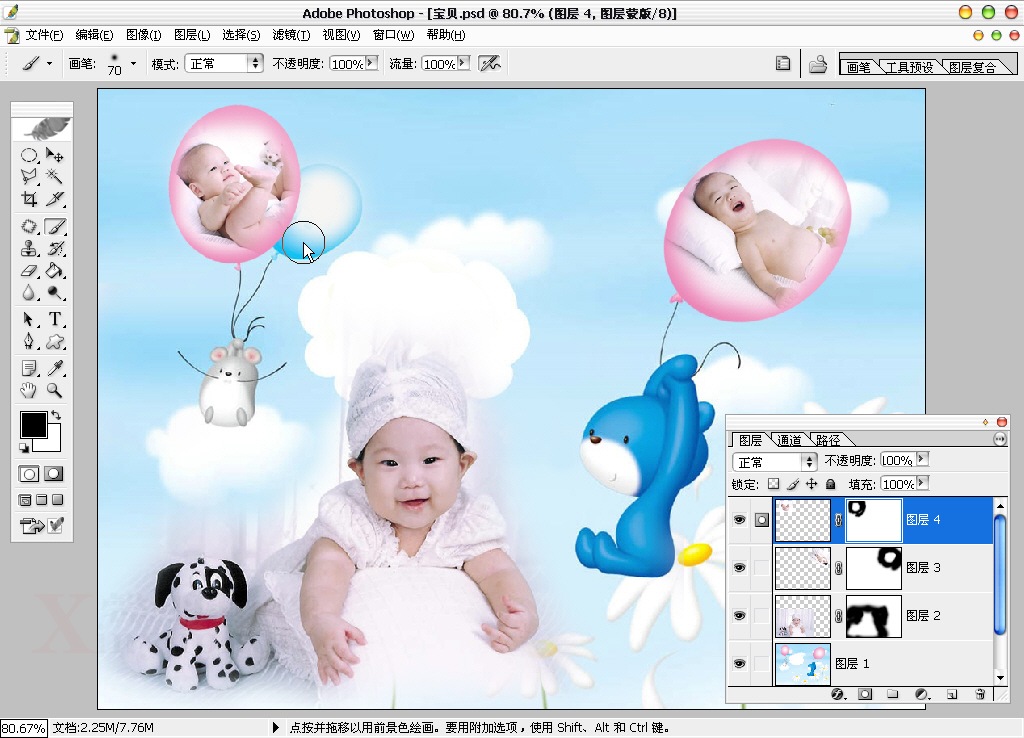Viewport: 1024px width, 738px height.
Task: Select the Paint Bucket tool
Action: coord(55,270)
